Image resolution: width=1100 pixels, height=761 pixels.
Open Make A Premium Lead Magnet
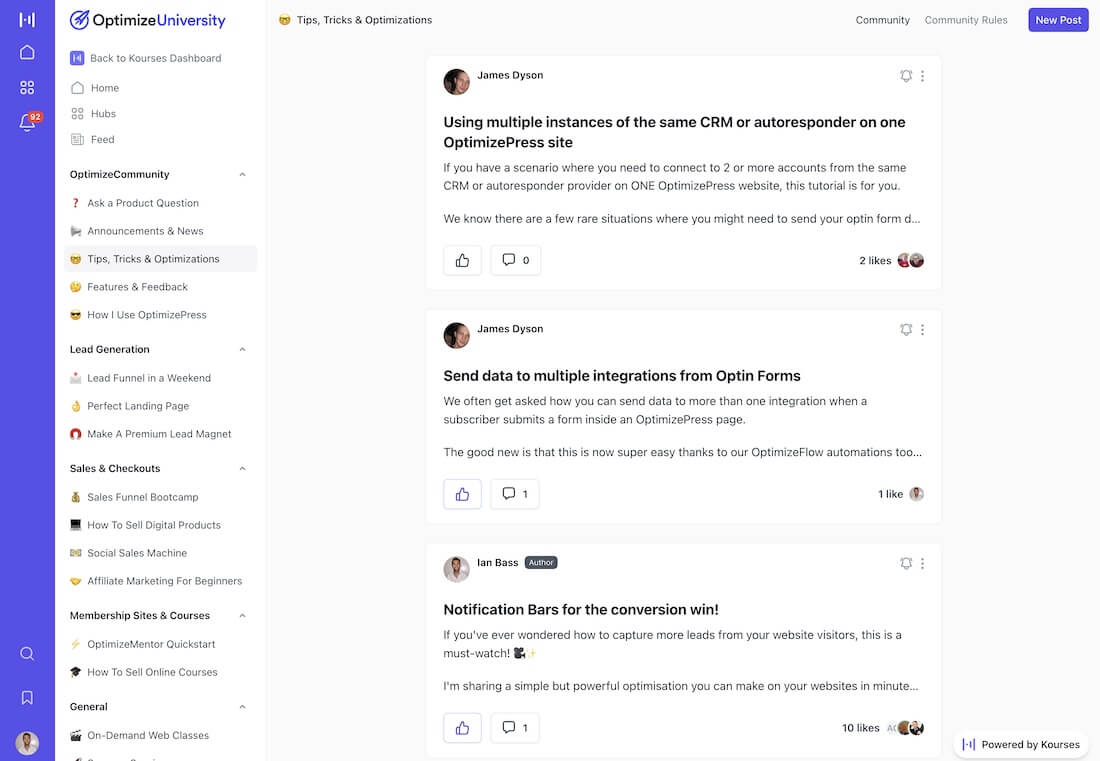[x=160, y=434]
